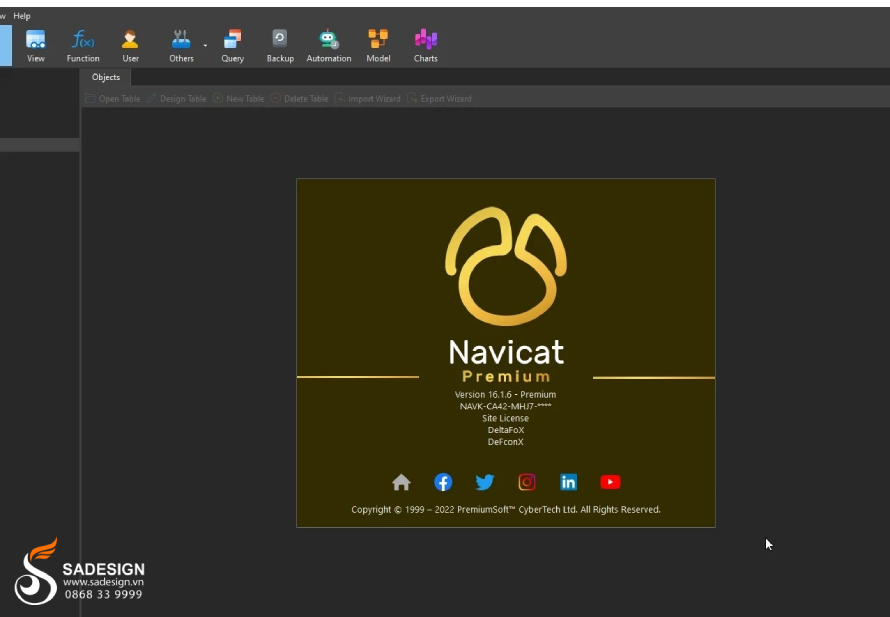Launch the Export Wizard button
Screen dimensions: 890x617
439,99
